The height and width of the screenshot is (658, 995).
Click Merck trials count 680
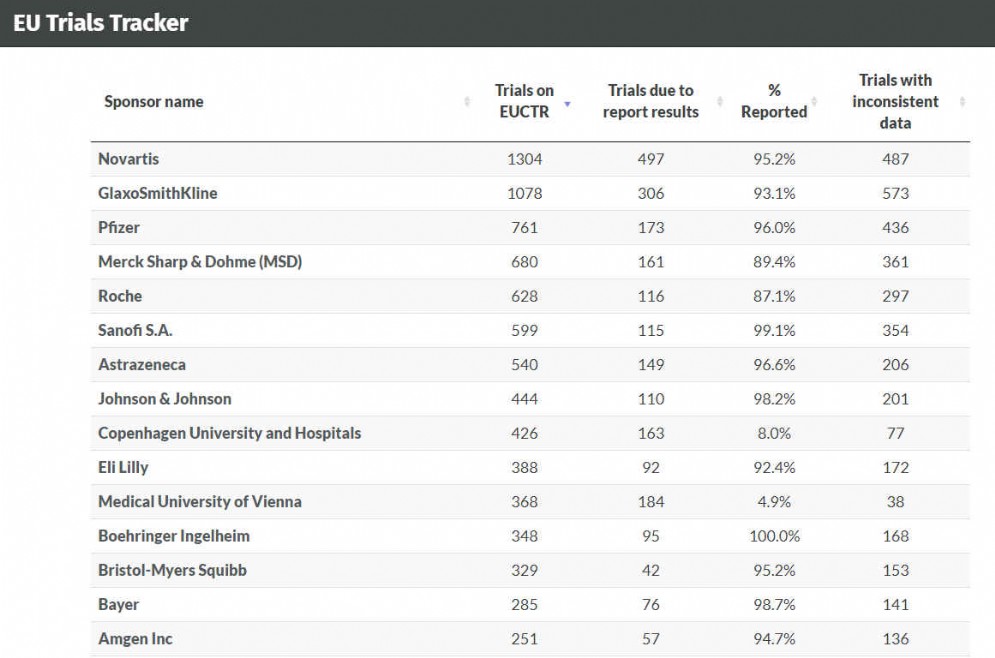point(524,261)
